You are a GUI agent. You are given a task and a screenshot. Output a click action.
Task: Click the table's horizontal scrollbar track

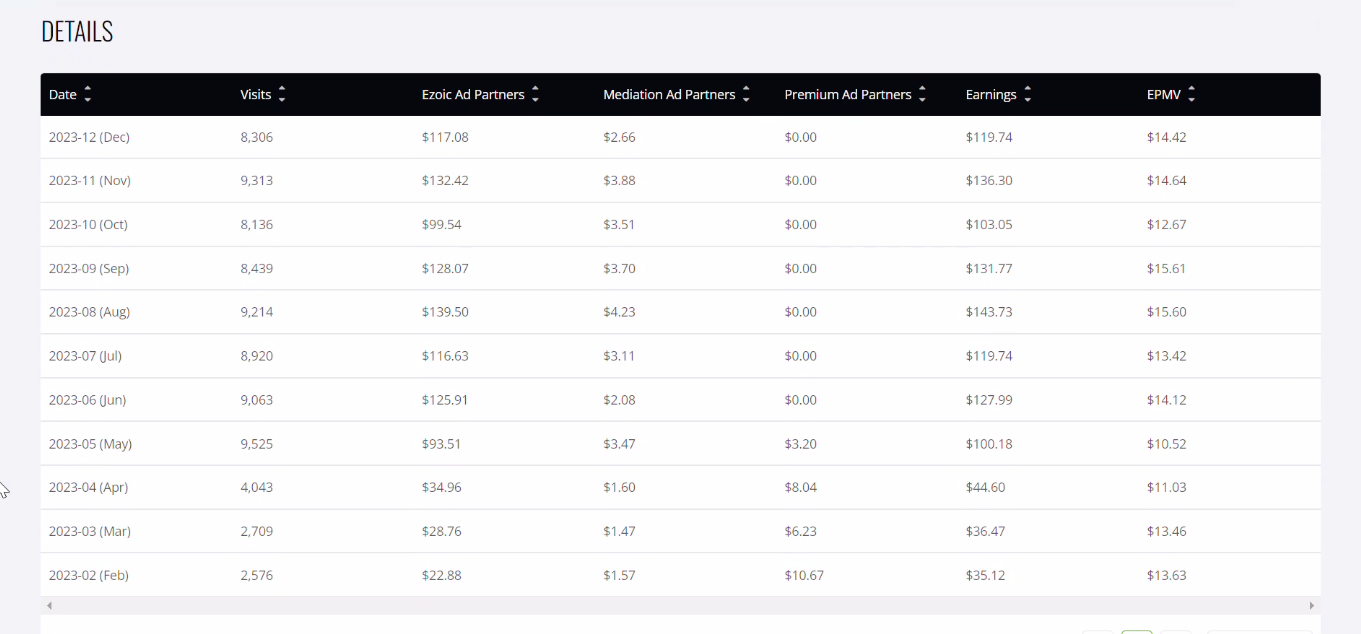pyautogui.click(x=680, y=605)
